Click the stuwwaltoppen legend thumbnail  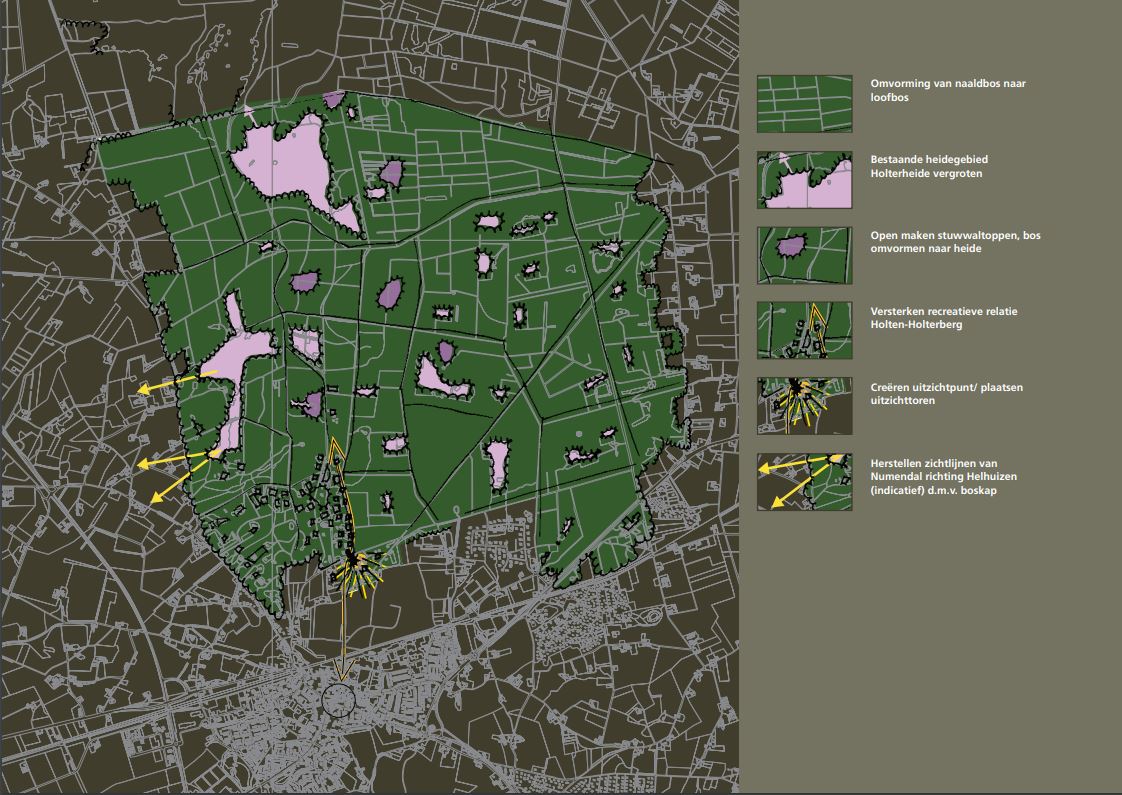tap(804, 255)
